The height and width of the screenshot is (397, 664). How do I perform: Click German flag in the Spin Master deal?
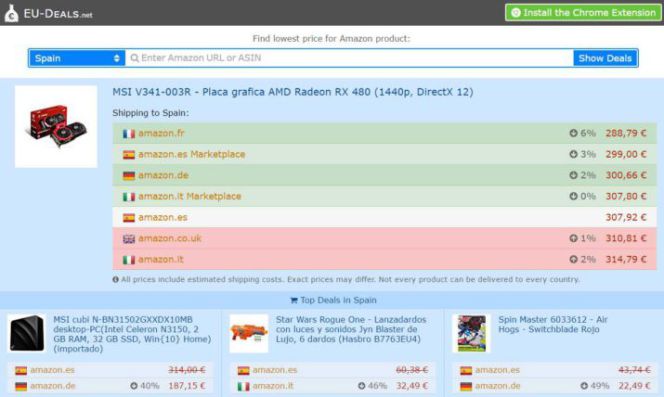[466, 386]
